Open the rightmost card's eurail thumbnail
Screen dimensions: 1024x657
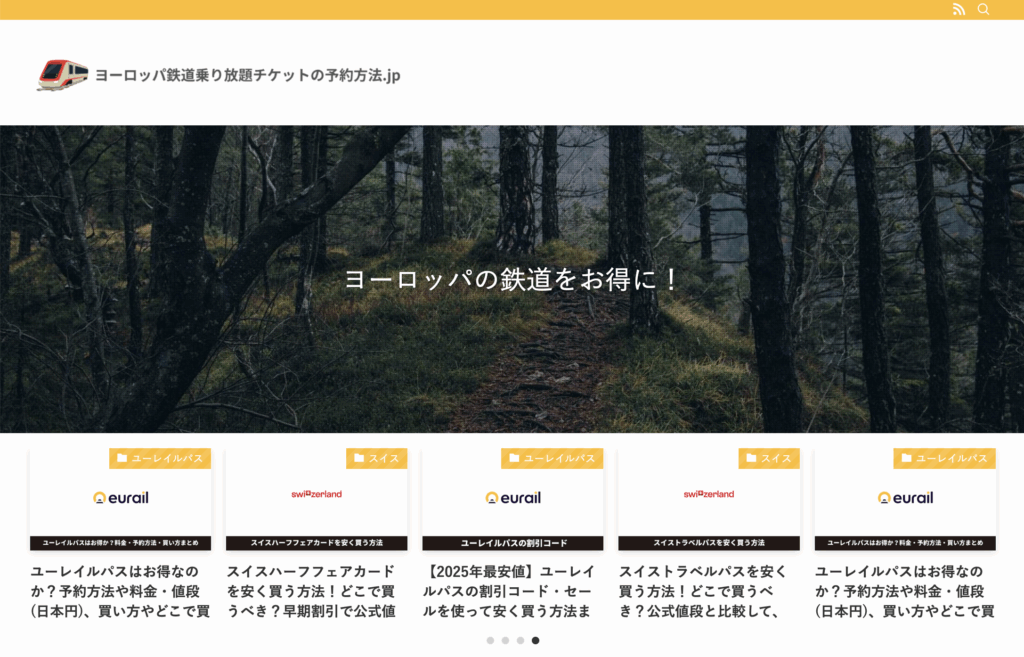[905, 500]
